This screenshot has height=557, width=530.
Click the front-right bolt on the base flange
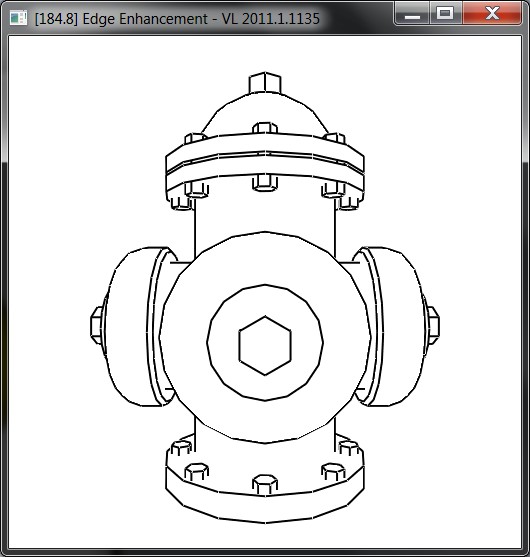click(x=333, y=472)
